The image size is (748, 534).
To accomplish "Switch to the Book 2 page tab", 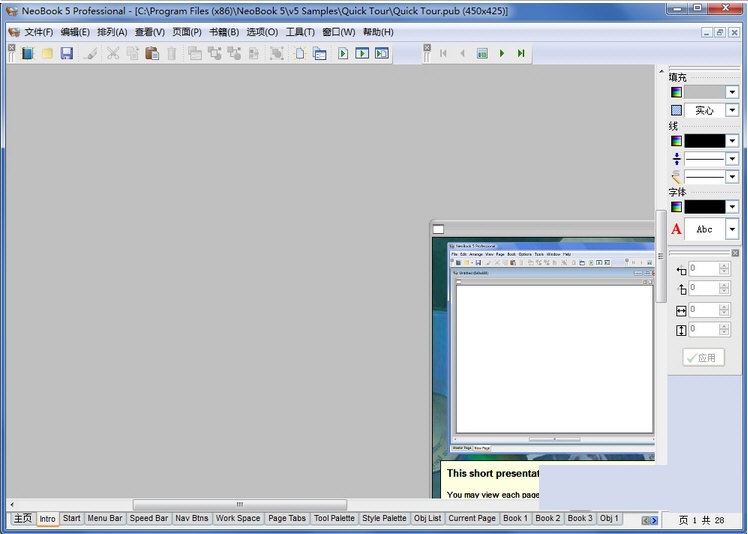I will [x=548, y=518].
